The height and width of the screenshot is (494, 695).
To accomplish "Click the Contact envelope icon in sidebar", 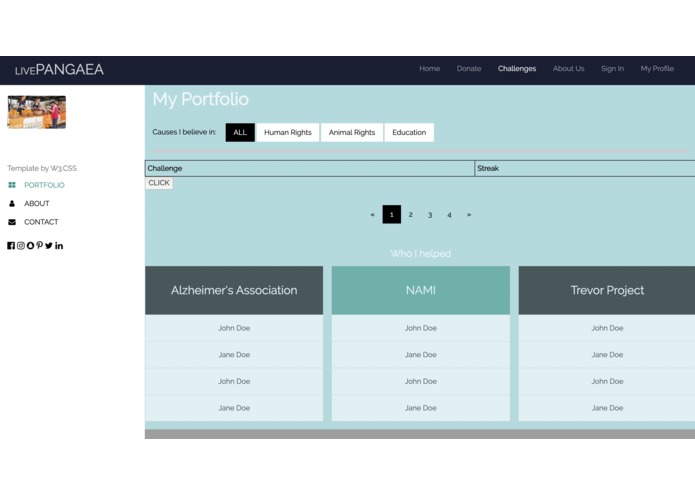I will click(x=12, y=222).
